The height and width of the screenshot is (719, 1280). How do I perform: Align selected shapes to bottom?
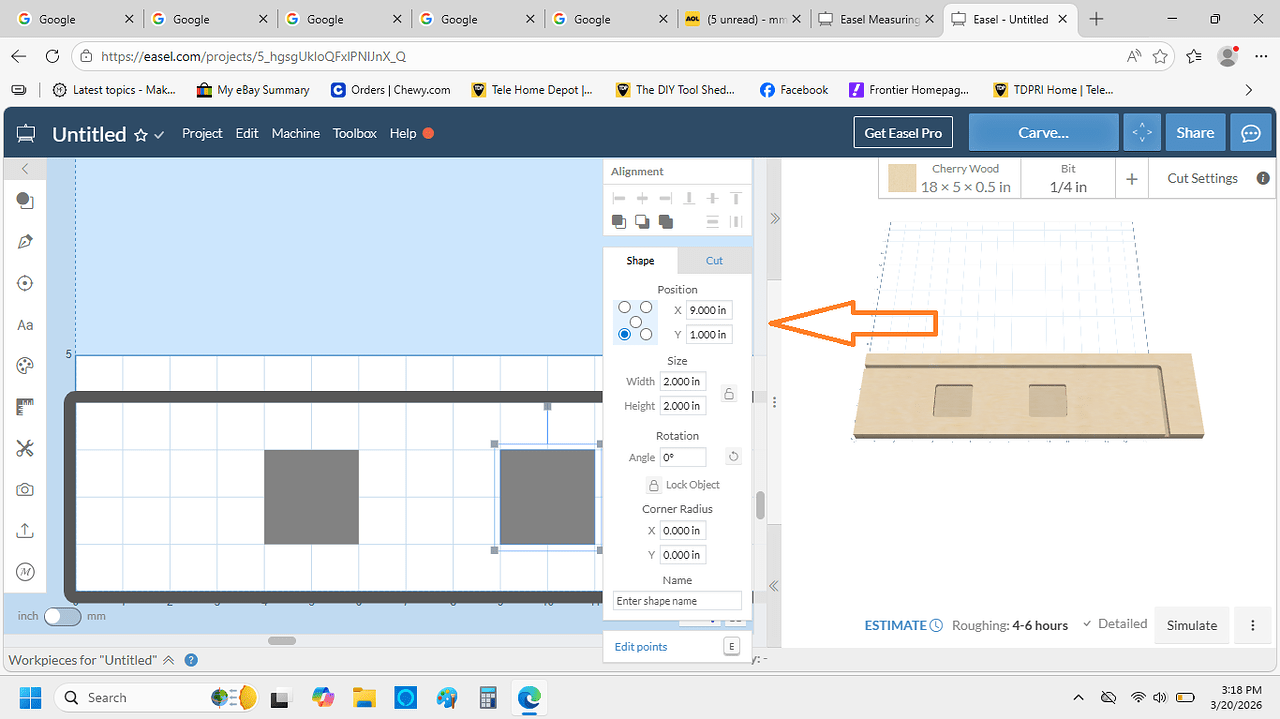coord(689,199)
